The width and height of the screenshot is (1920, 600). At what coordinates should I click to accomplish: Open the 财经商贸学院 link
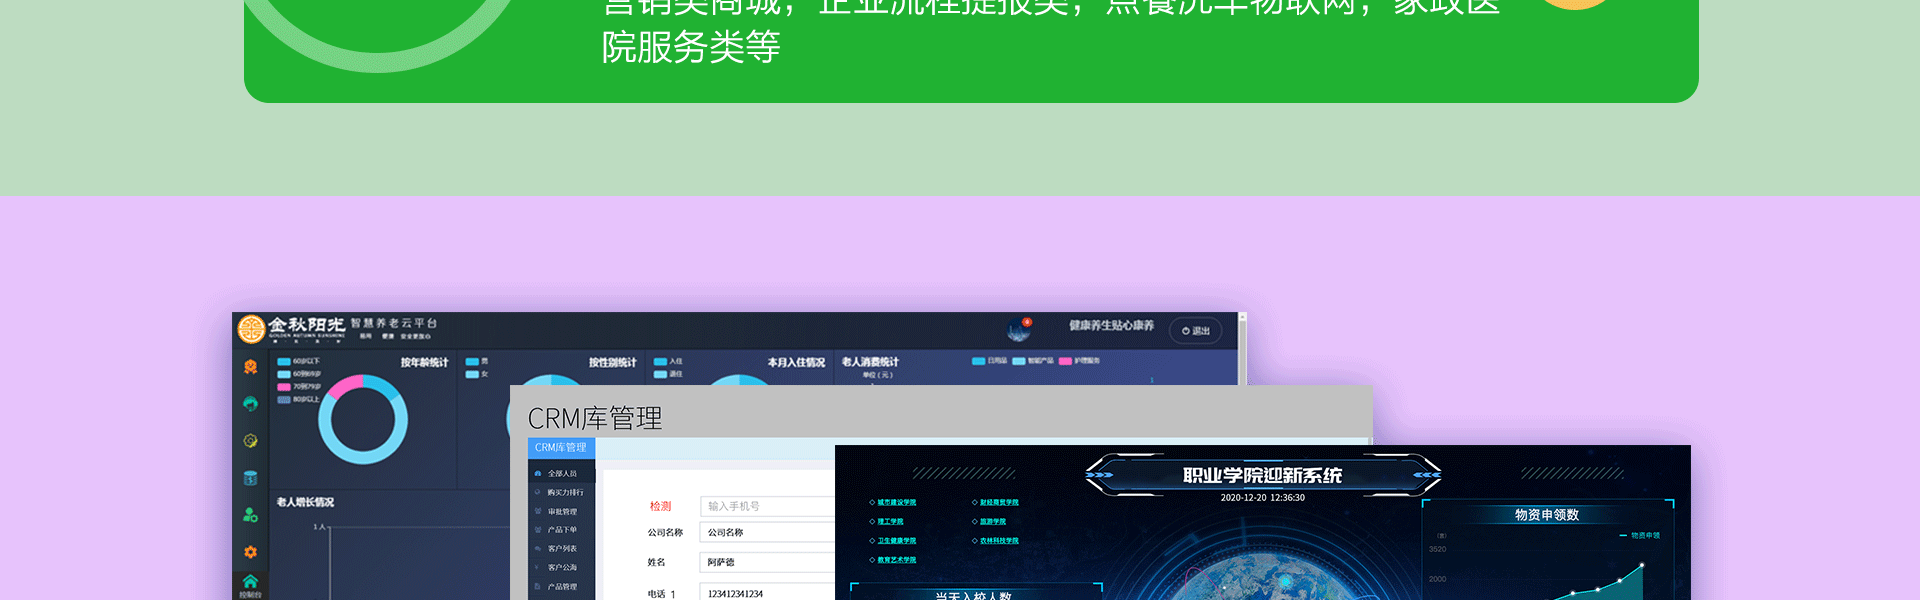pos(999,503)
